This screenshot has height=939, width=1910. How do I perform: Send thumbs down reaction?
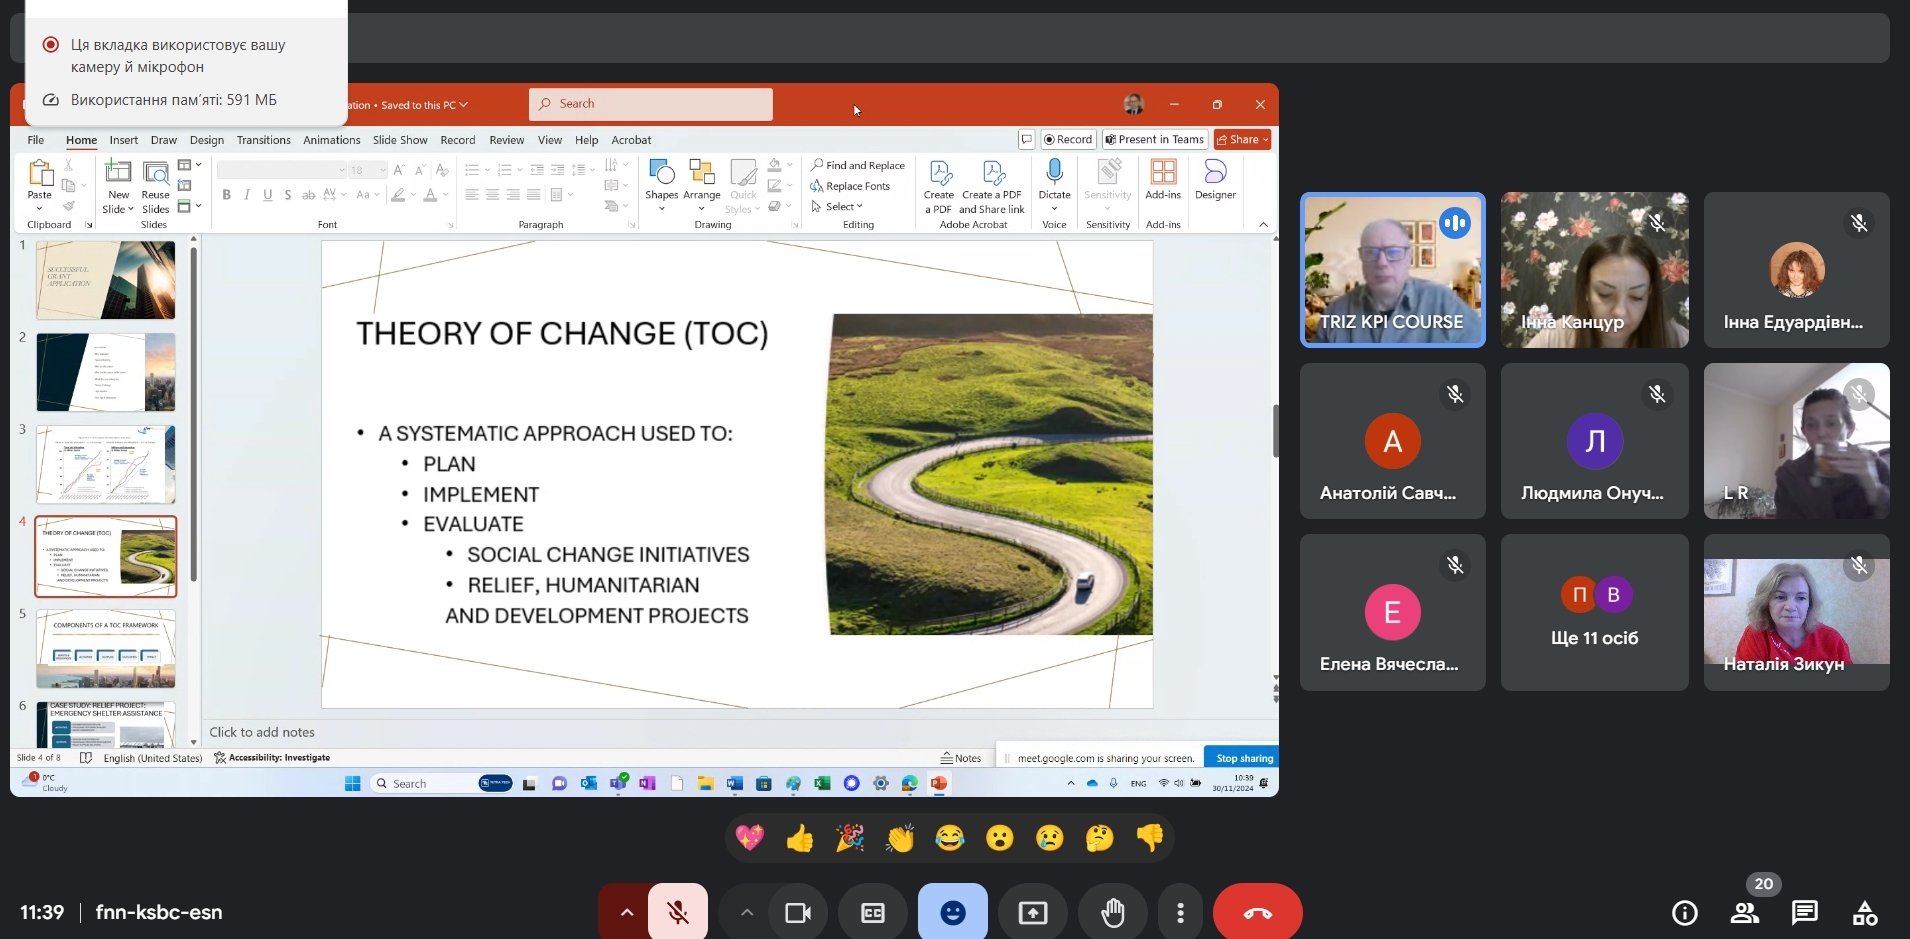tap(1150, 837)
